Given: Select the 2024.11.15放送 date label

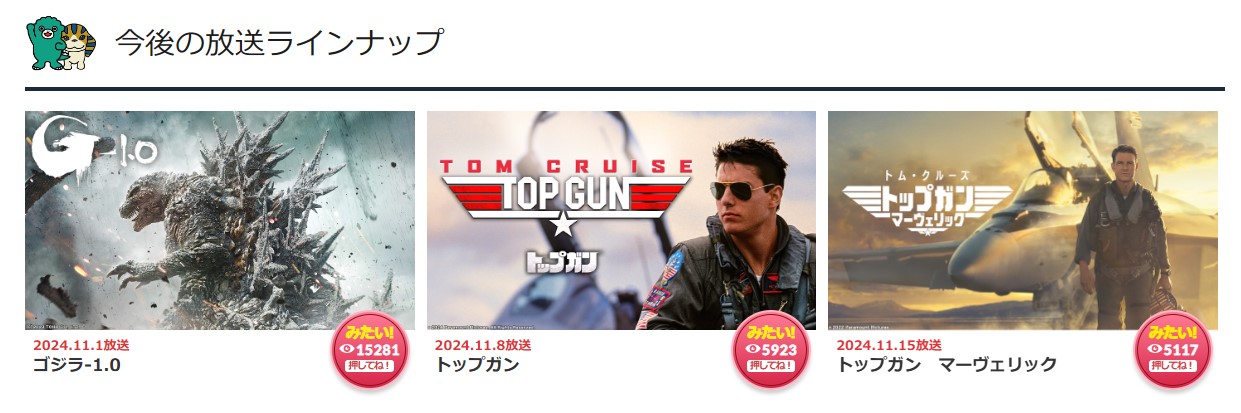Looking at the screenshot, I should point(888,345).
